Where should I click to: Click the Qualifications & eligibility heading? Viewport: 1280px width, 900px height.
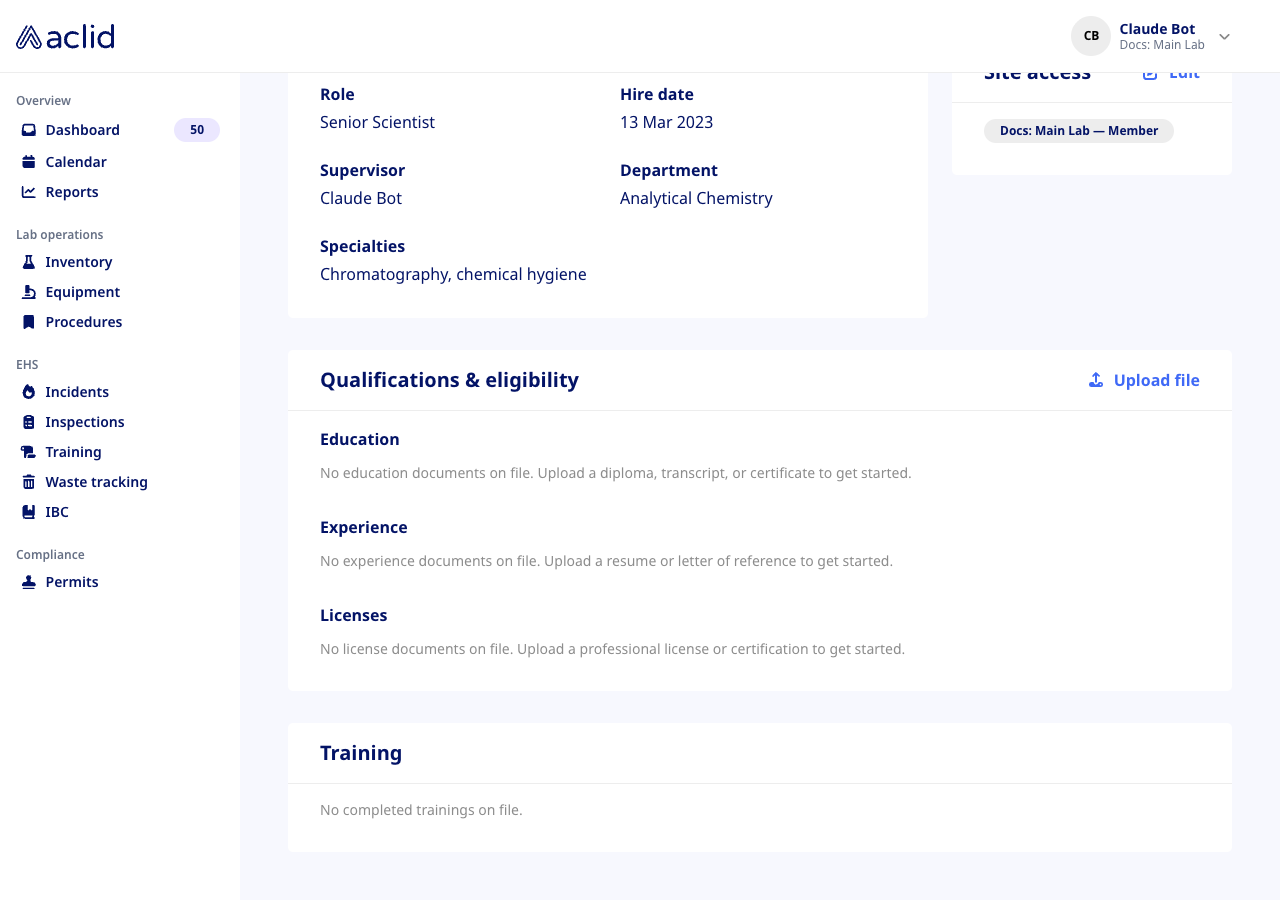(x=449, y=380)
